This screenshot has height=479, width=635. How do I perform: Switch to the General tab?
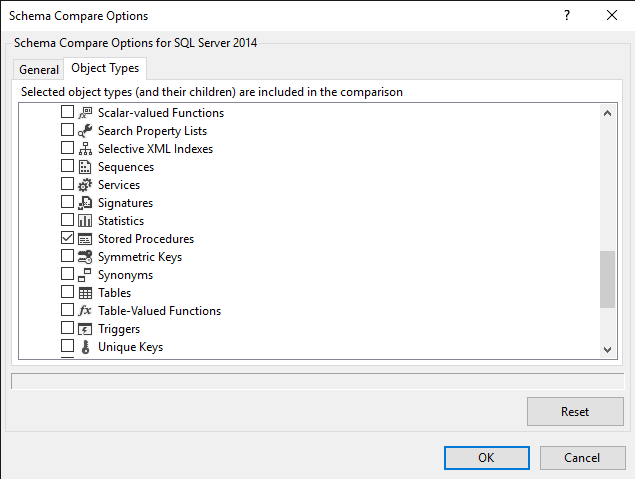[39, 70]
